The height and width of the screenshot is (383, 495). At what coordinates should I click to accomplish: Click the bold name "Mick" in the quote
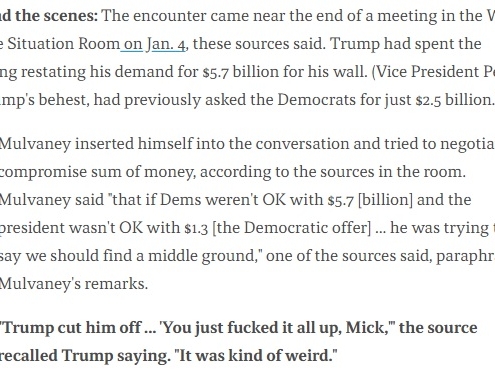(365, 327)
